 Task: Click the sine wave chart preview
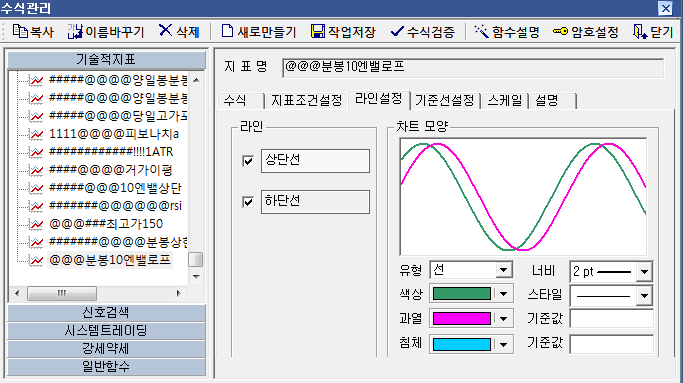(523, 197)
